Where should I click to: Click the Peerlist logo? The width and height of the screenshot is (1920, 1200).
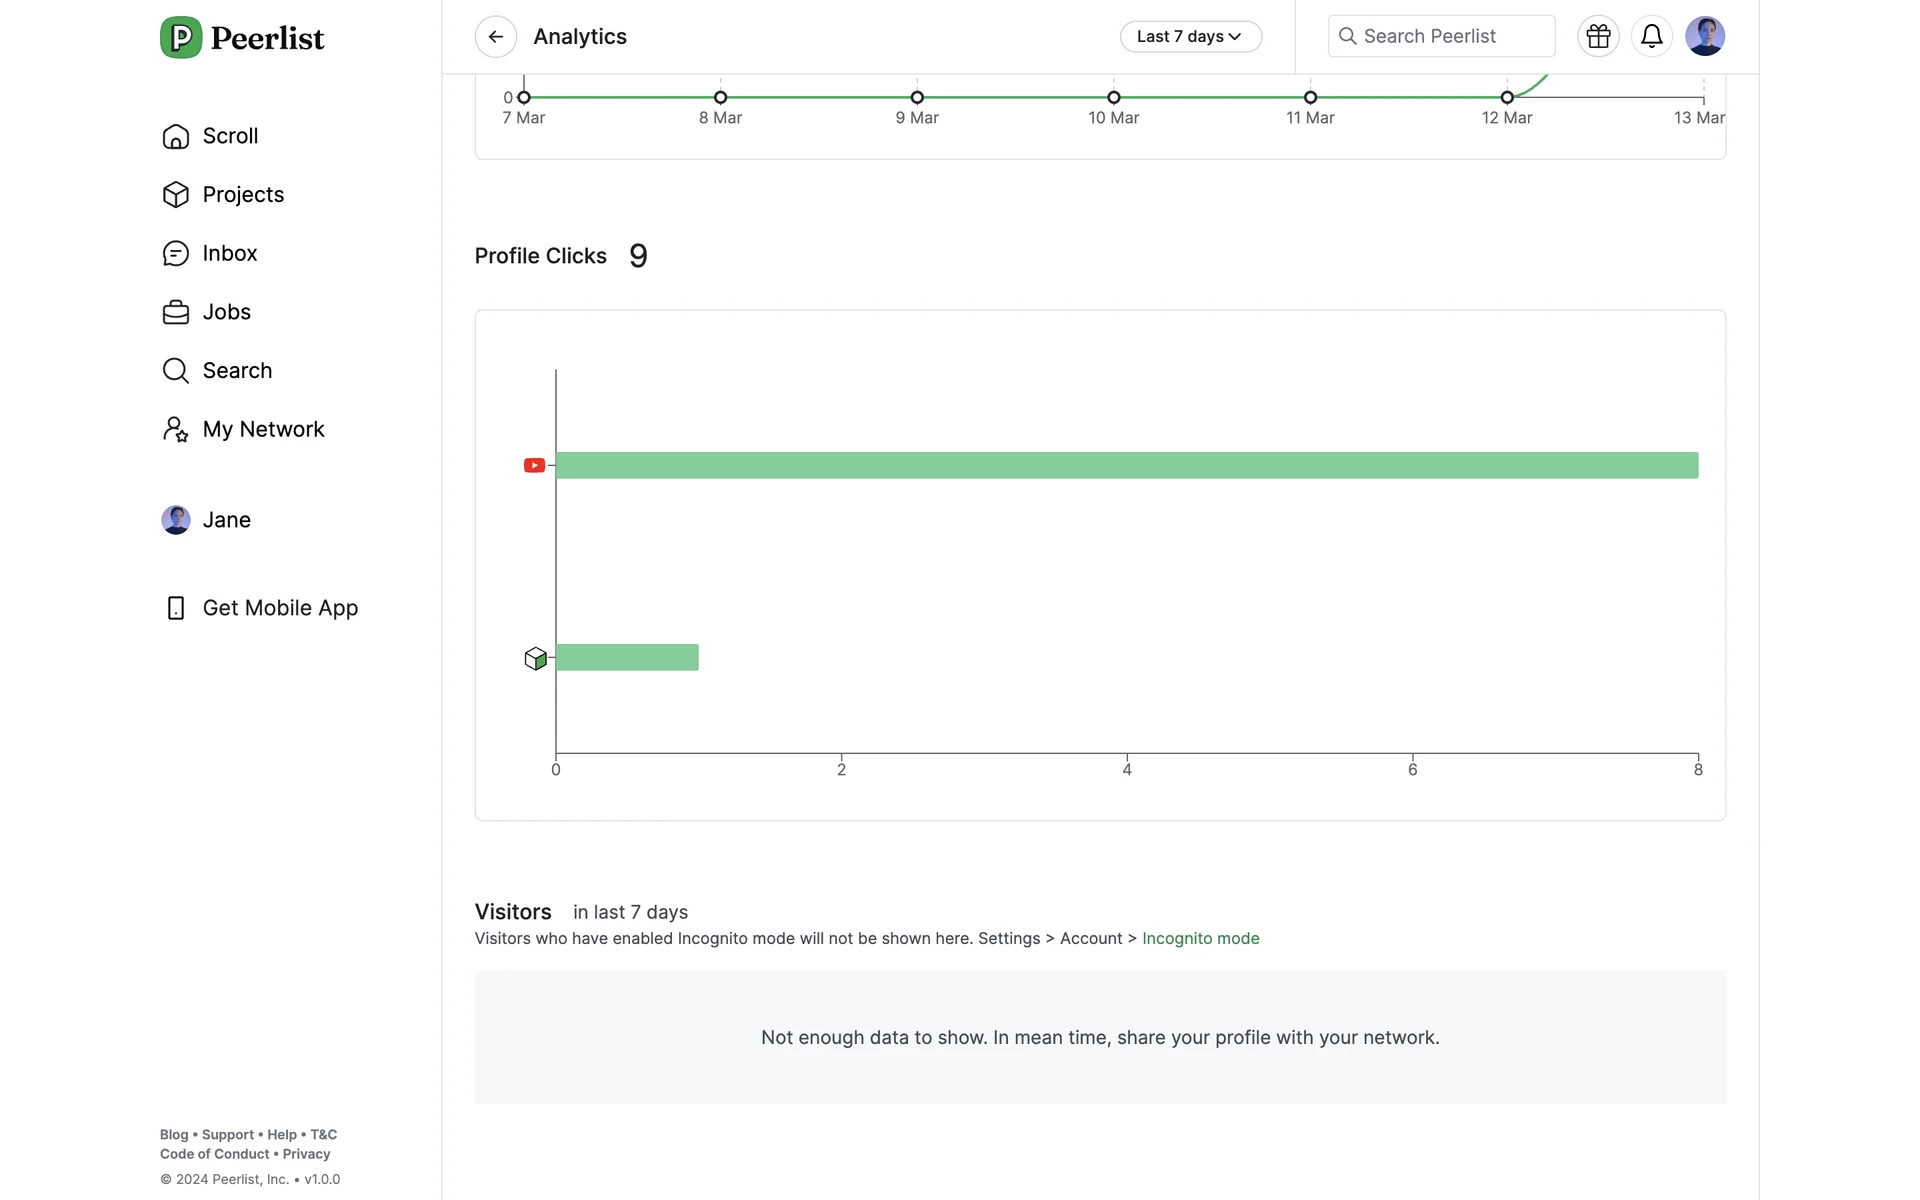(242, 38)
